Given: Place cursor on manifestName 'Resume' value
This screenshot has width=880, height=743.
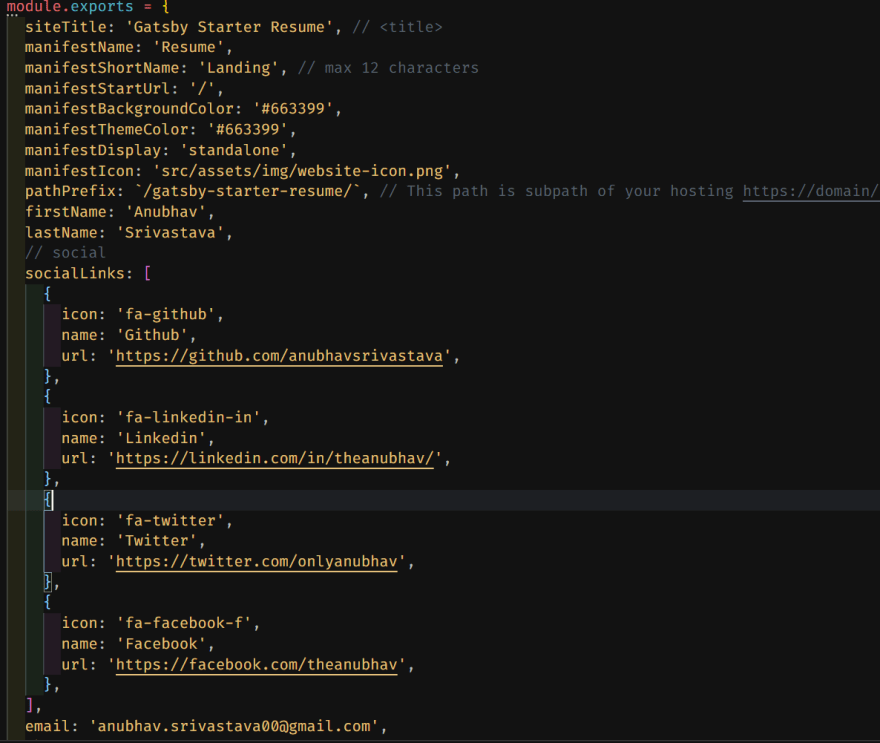Looking at the screenshot, I should point(188,47).
